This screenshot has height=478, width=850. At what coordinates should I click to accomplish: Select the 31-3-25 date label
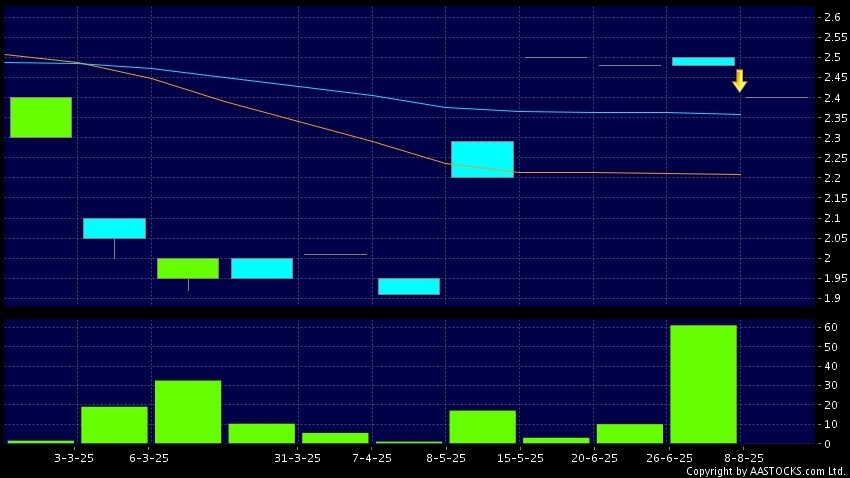[x=297, y=458]
